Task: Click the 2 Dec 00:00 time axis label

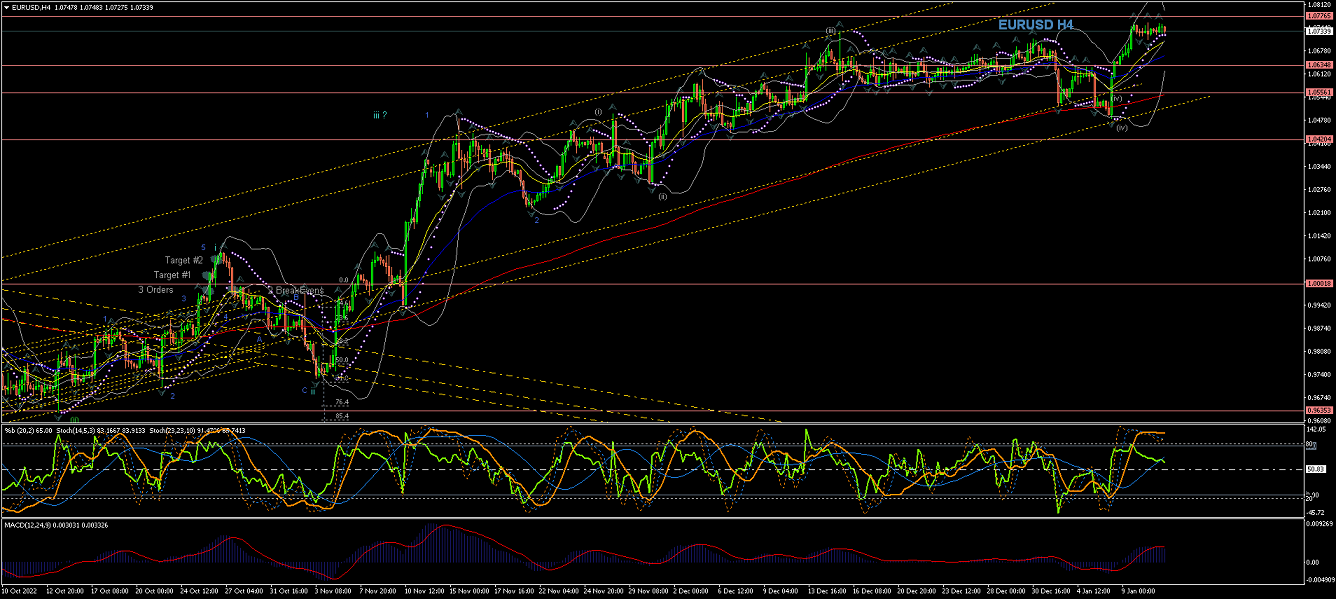Action: [692, 591]
